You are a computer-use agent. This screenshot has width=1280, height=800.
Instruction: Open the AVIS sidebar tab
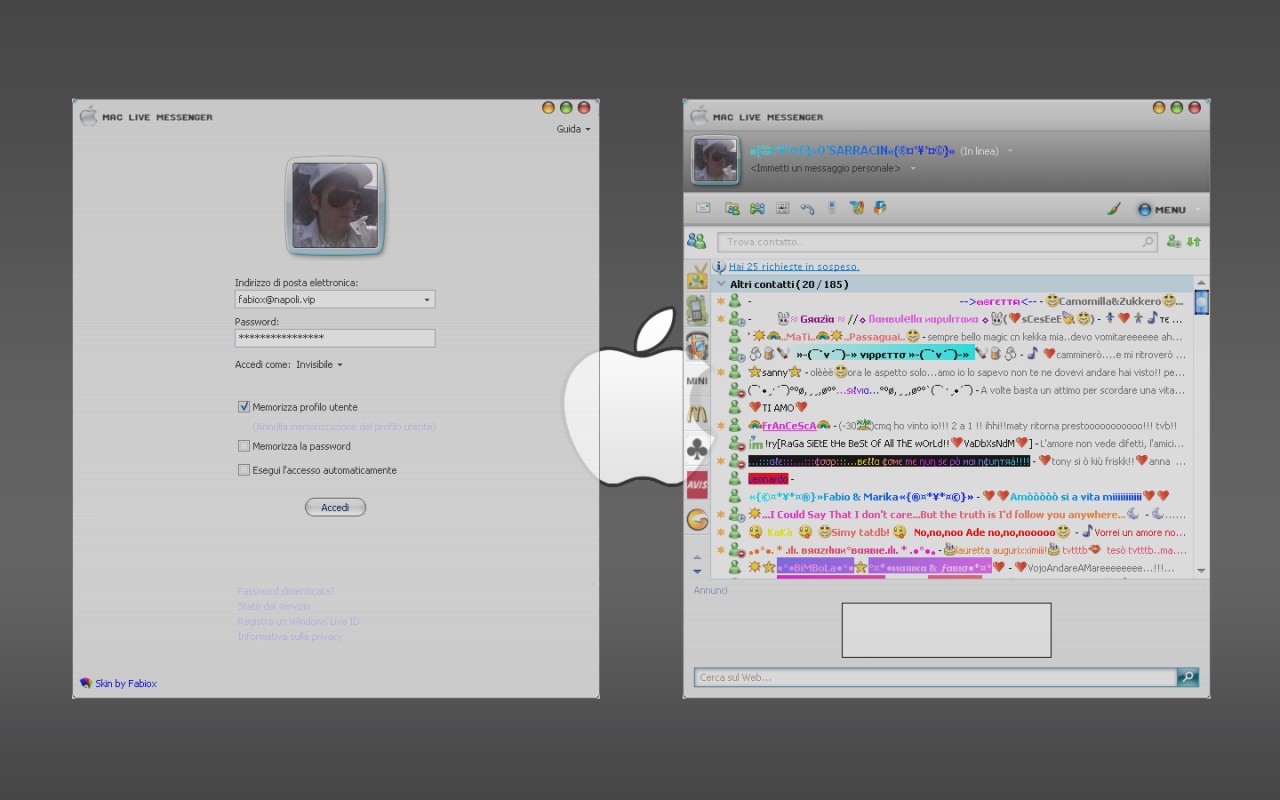tap(697, 485)
